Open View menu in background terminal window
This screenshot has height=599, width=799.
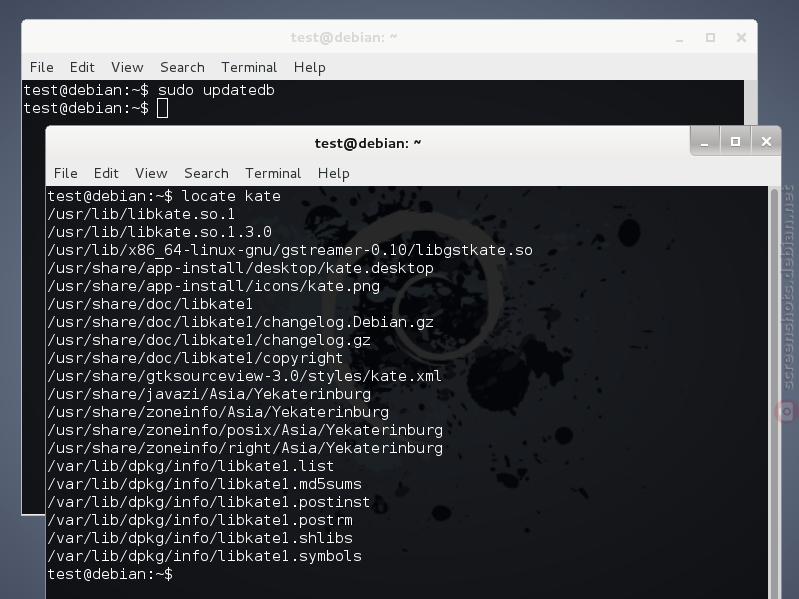pyautogui.click(x=127, y=67)
